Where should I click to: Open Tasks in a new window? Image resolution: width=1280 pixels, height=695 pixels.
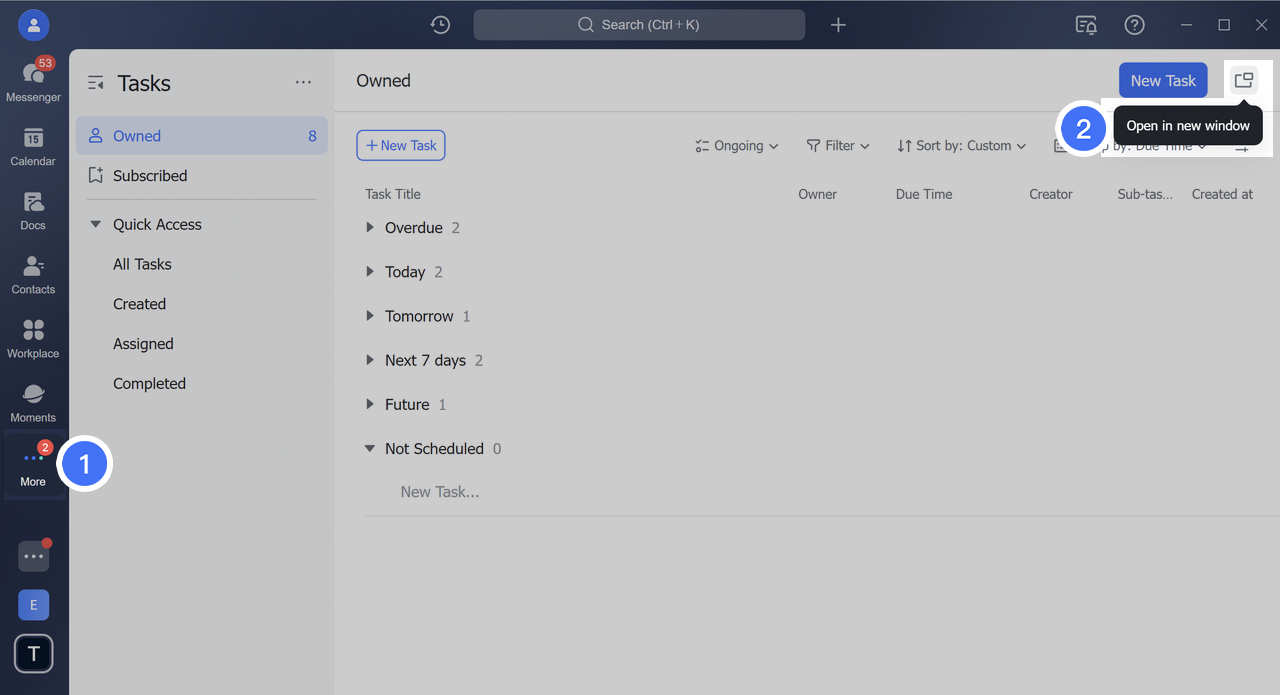point(1244,80)
